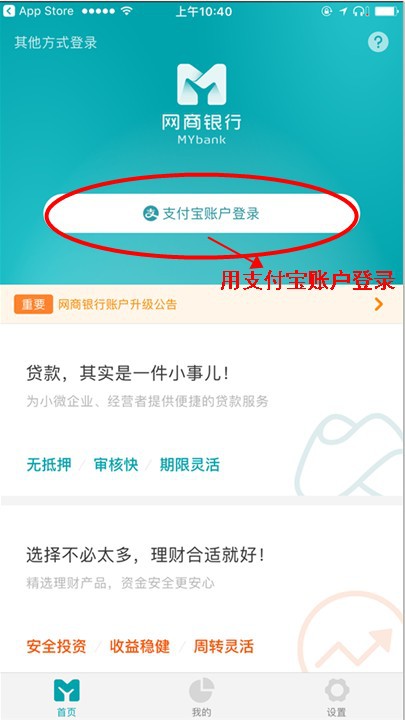Open 网商银行账户升级公告 notice

coord(118,304)
